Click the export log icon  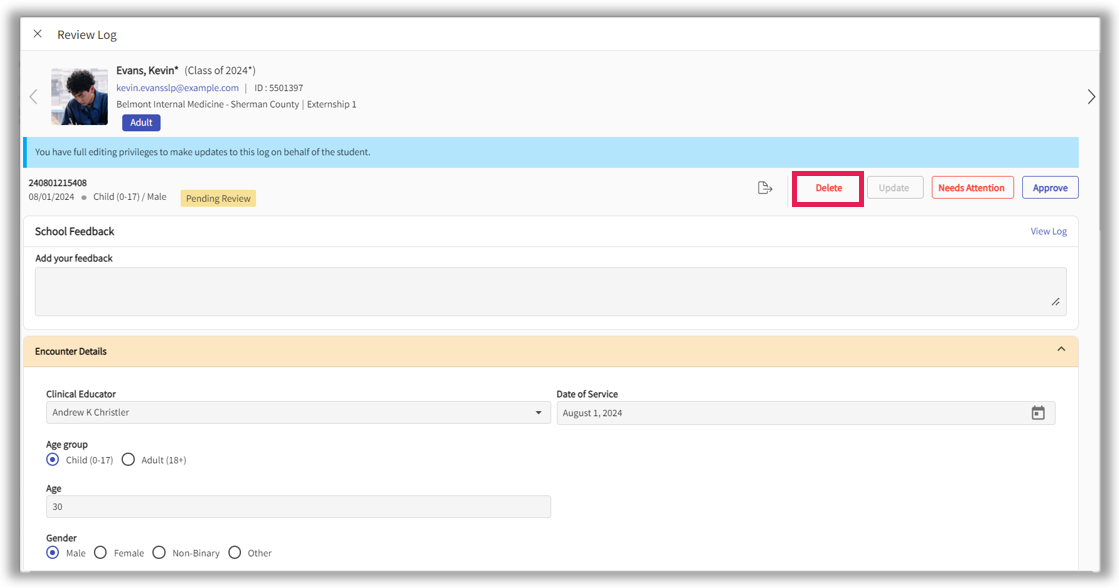coord(765,188)
